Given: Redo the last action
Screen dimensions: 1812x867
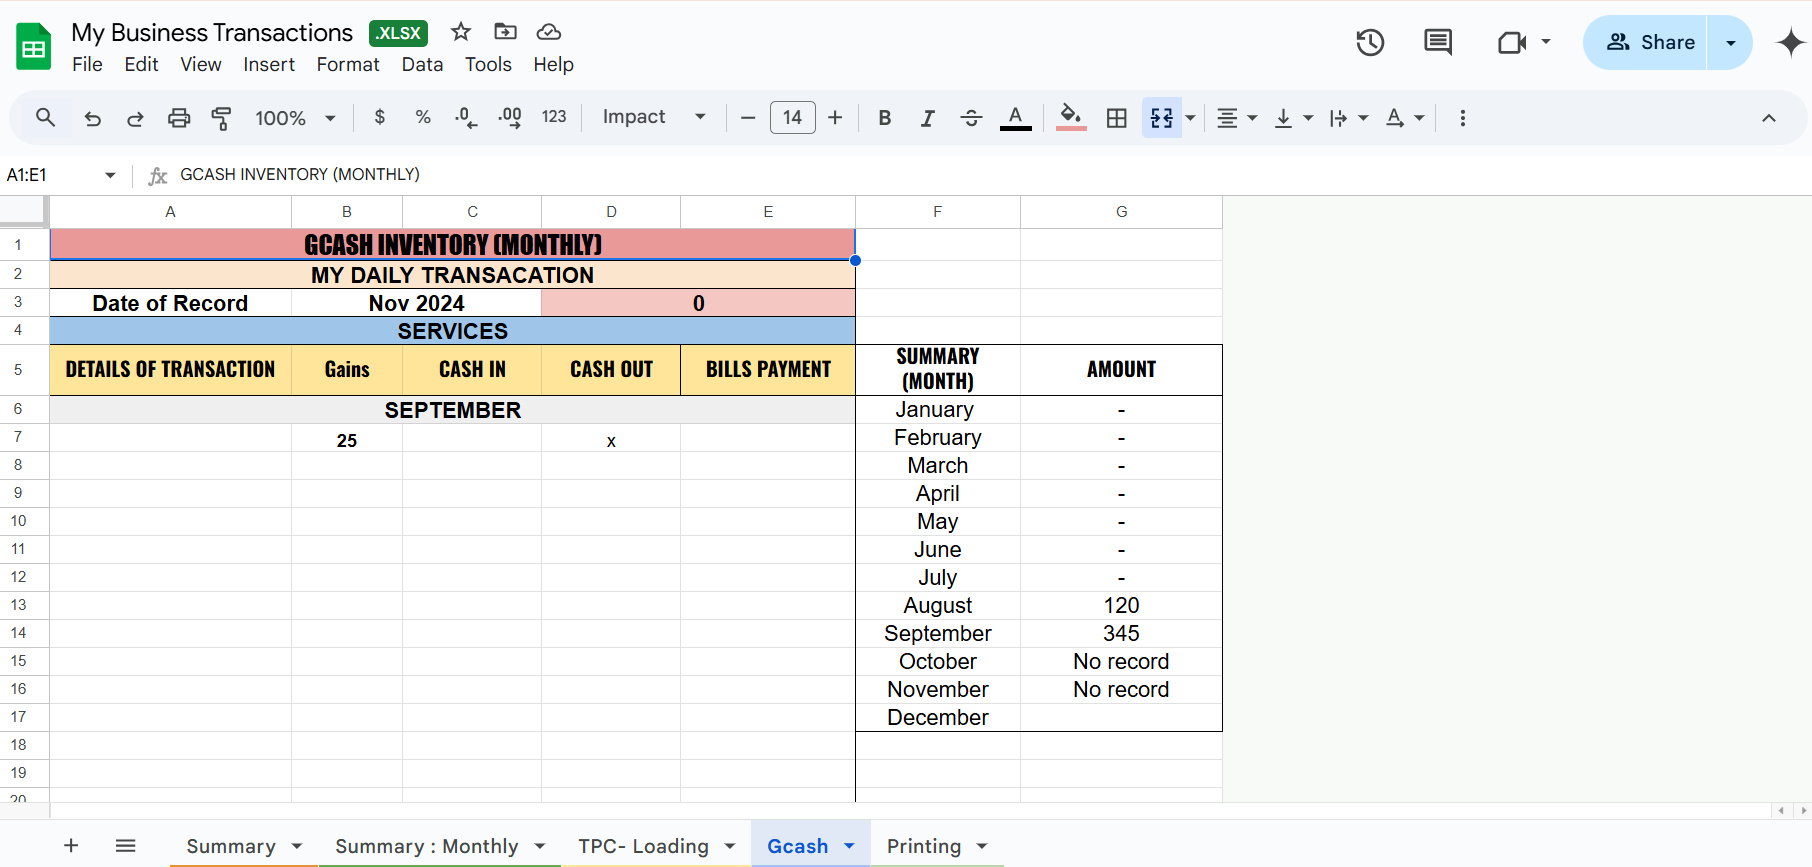Looking at the screenshot, I should pyautogui.click(x=135, y=118).
